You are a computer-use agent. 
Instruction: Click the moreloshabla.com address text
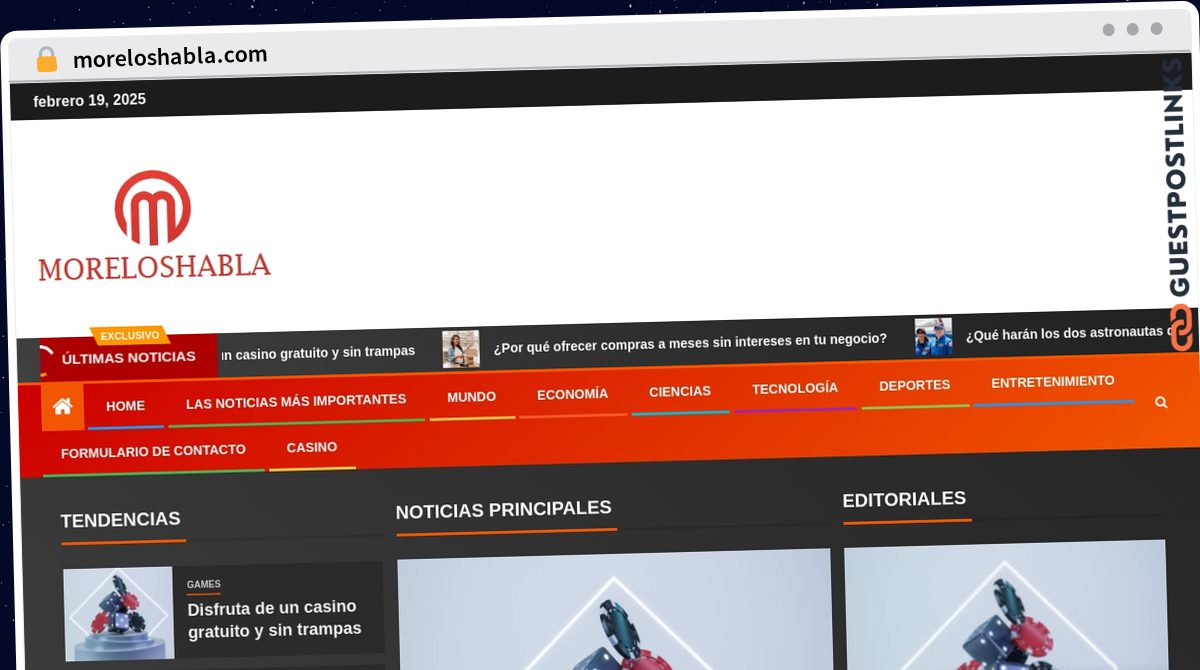point(170,56)
